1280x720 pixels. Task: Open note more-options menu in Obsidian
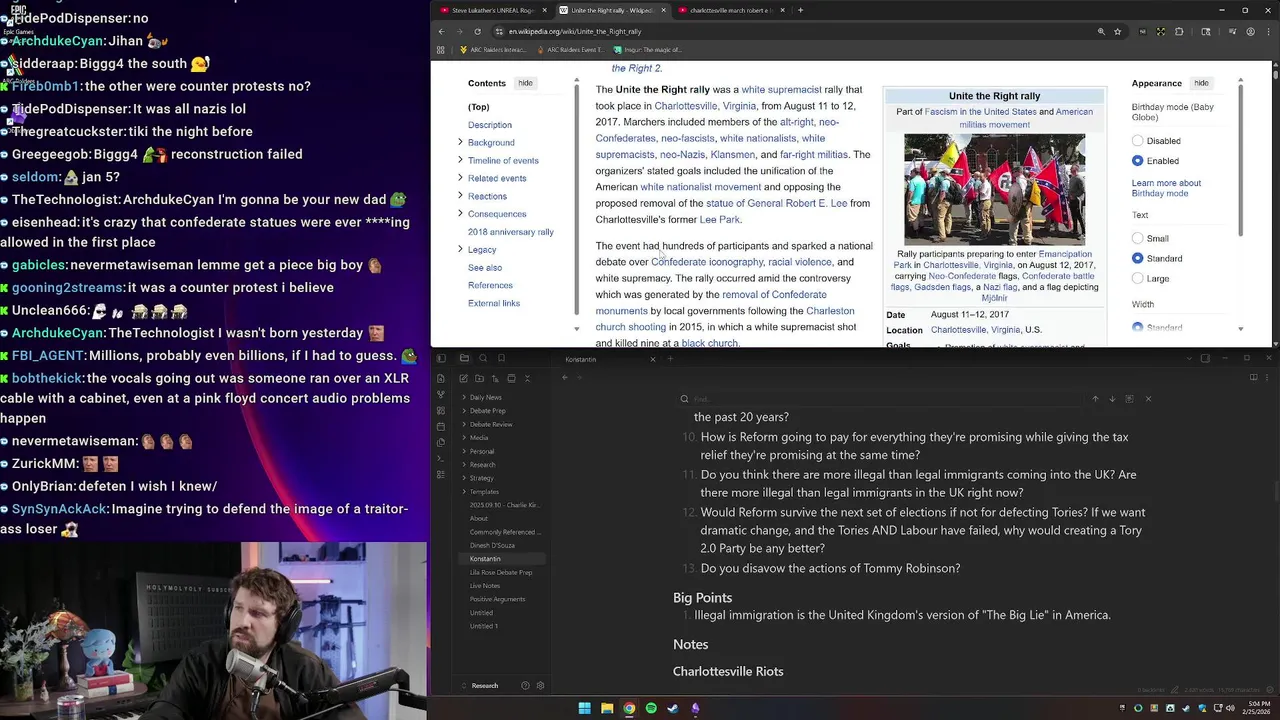click(1267, 377)
